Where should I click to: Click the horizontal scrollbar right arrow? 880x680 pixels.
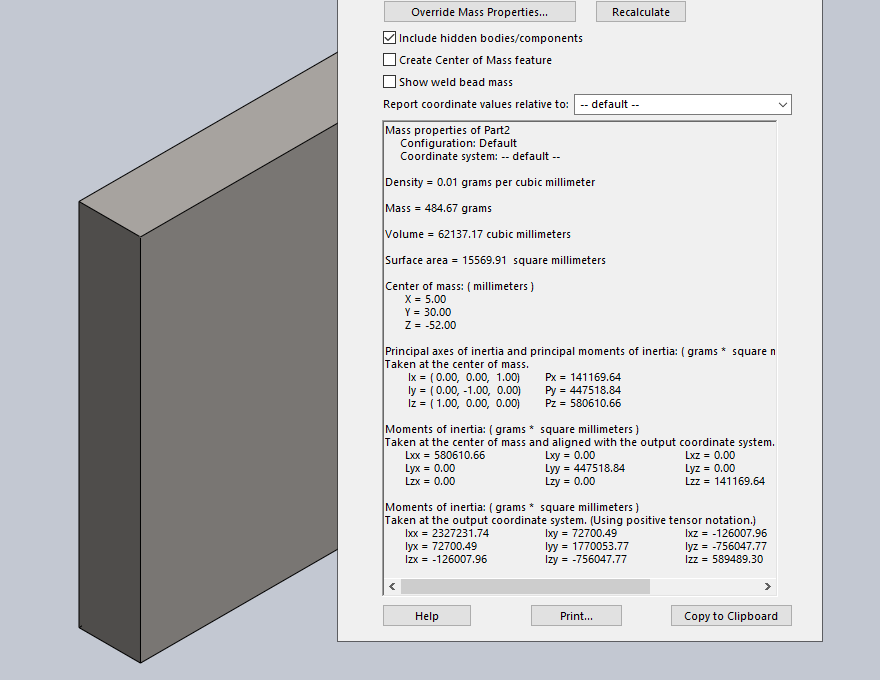(x=768, y=587)
